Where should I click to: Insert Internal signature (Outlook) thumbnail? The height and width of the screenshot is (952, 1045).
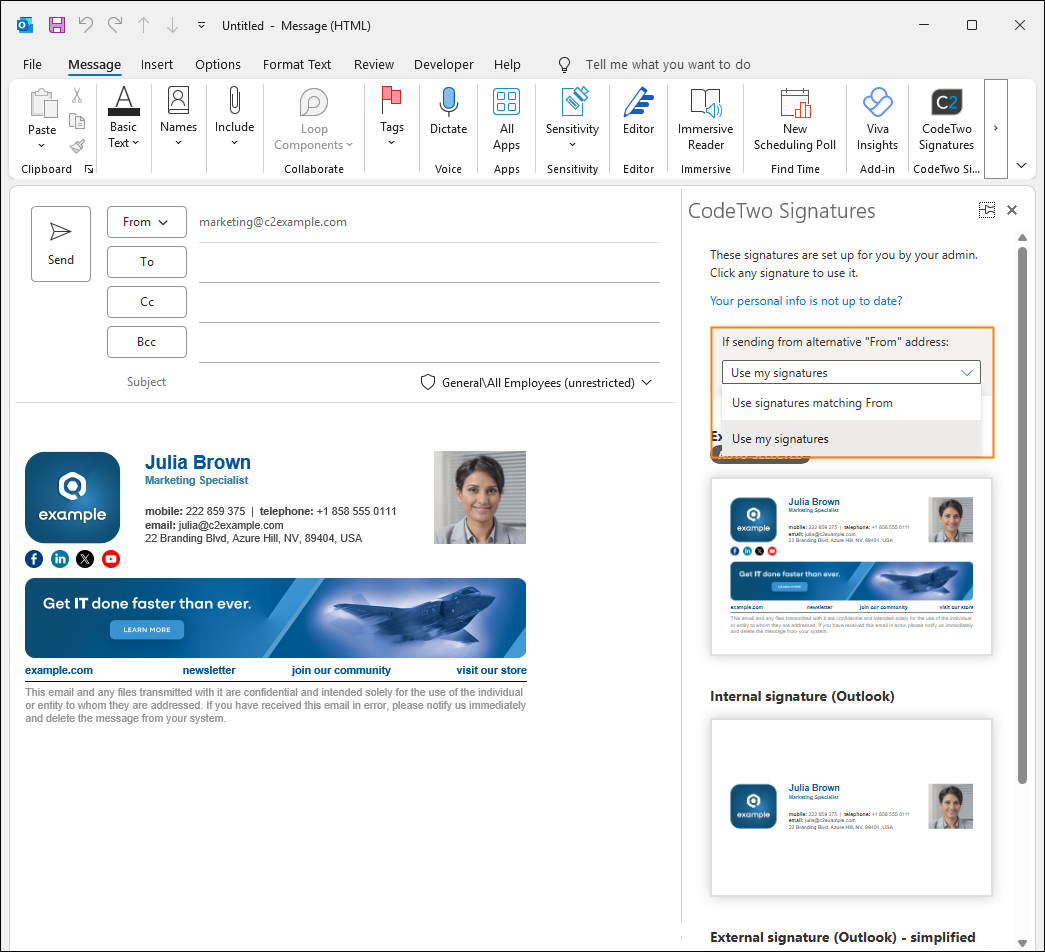coord(851,807)
